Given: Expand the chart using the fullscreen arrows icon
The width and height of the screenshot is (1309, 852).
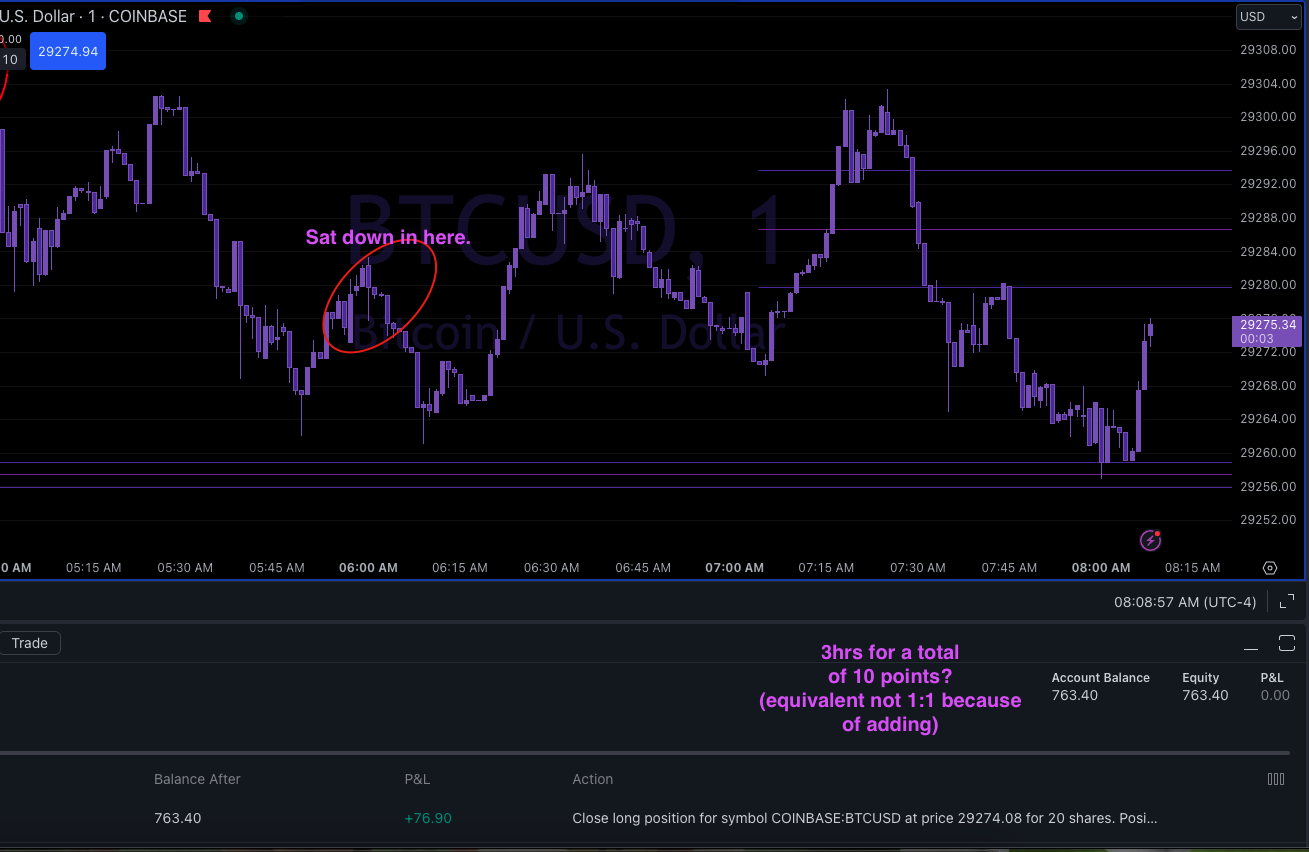Looking at the screenshot, I should (1287, 601).
